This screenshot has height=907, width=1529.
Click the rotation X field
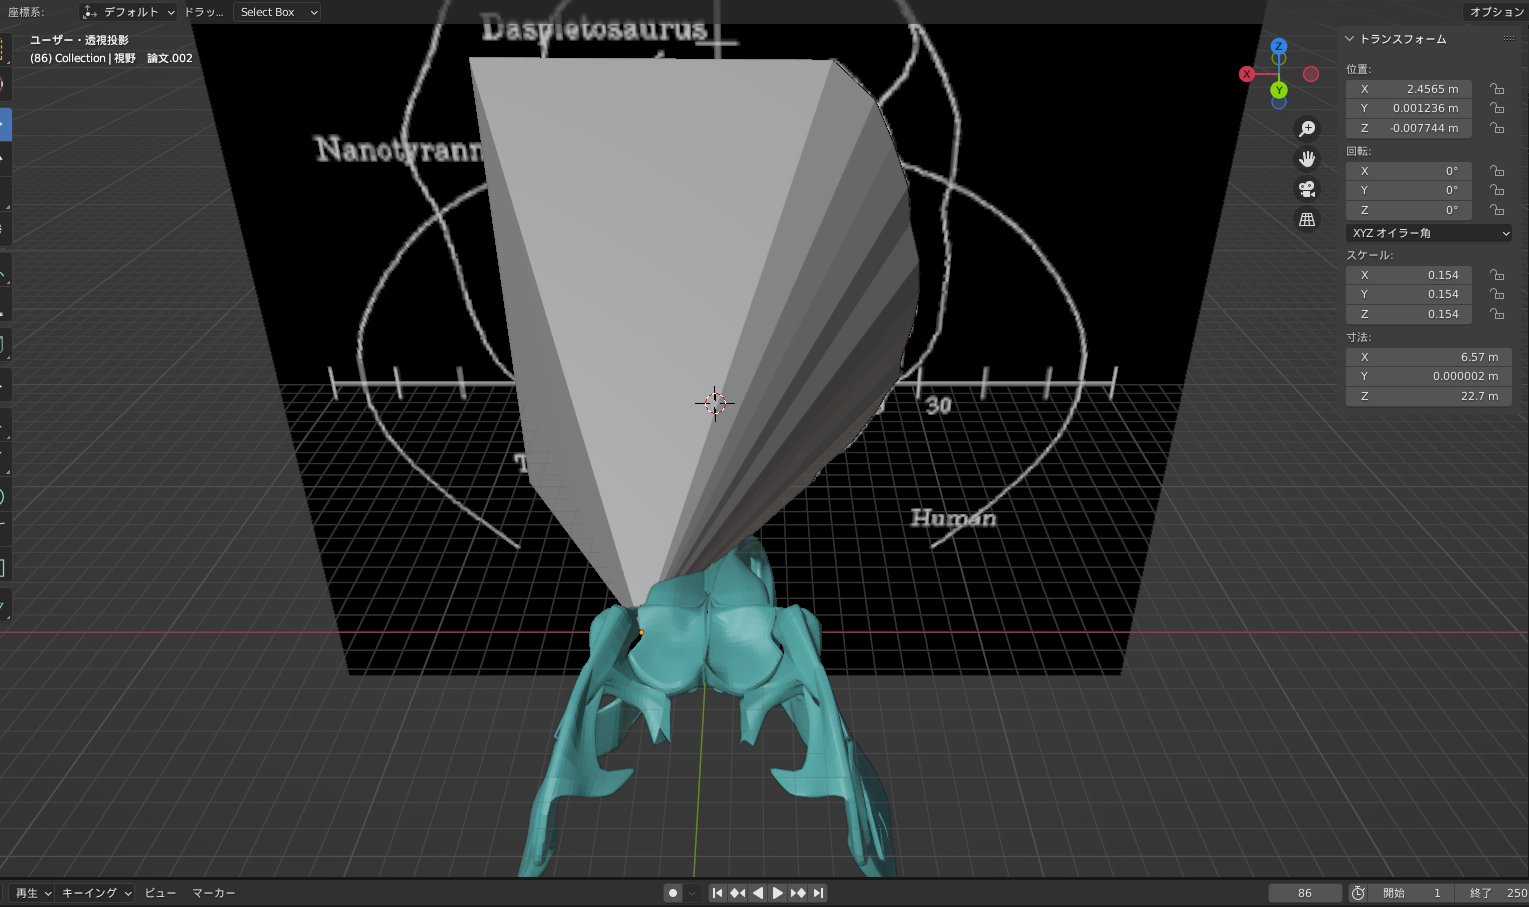tap(1408, 171)
